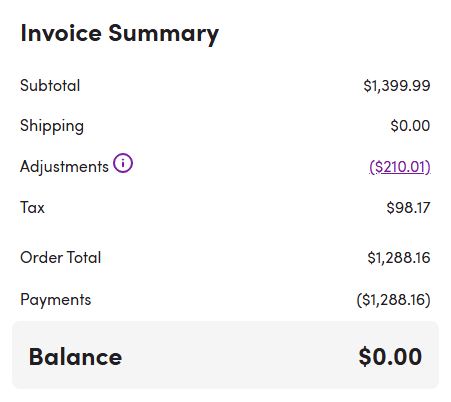Click the Invoice Summary heading

coord(120,34)
